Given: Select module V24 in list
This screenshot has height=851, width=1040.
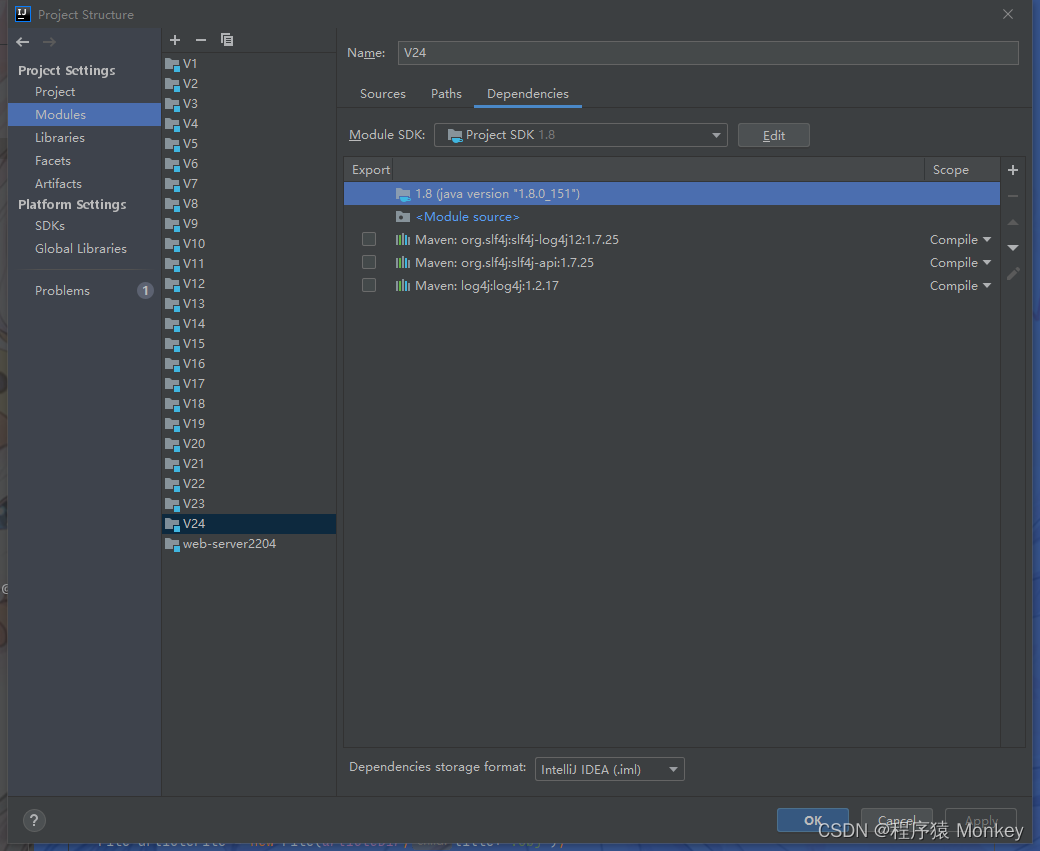Looking at the screenshot, I should pyautogui.click(x=249, y=524).
